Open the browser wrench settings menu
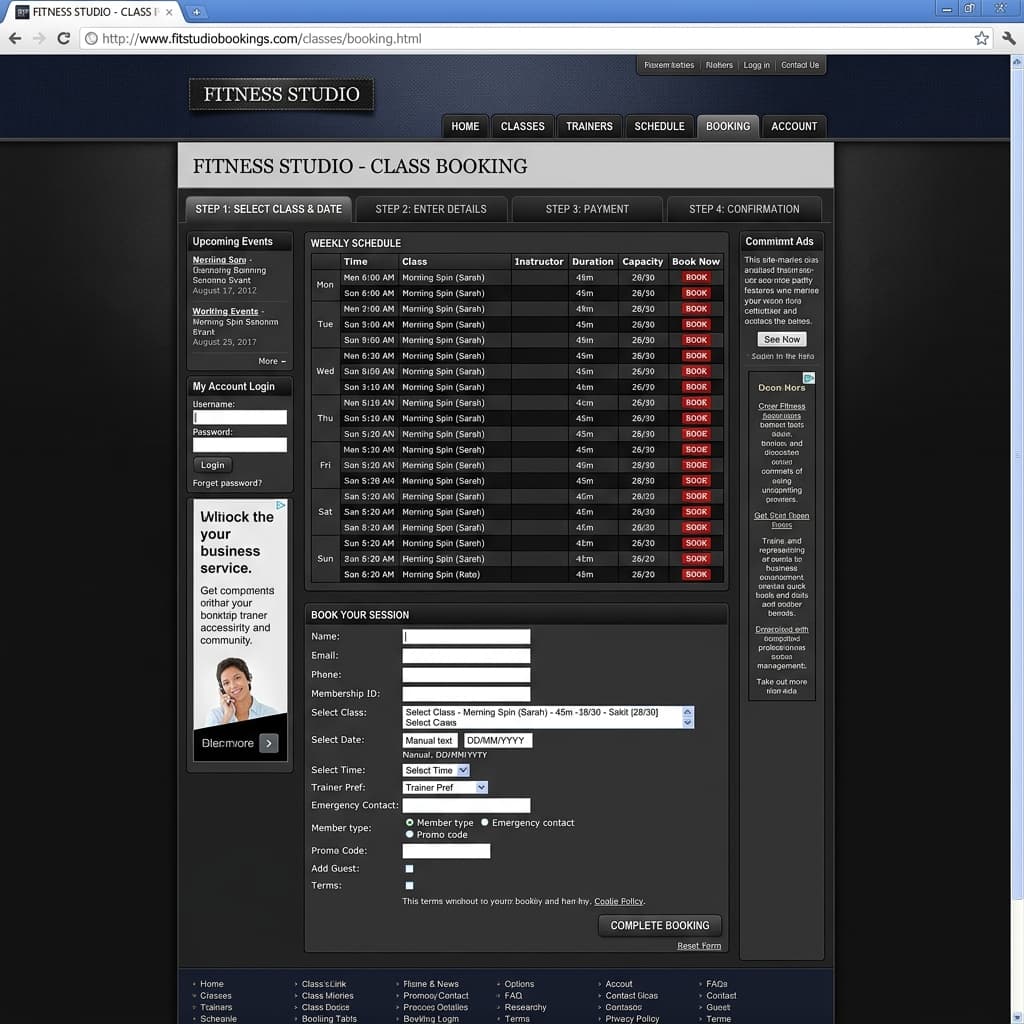 pyautogui.click(x=1007, y=39)
